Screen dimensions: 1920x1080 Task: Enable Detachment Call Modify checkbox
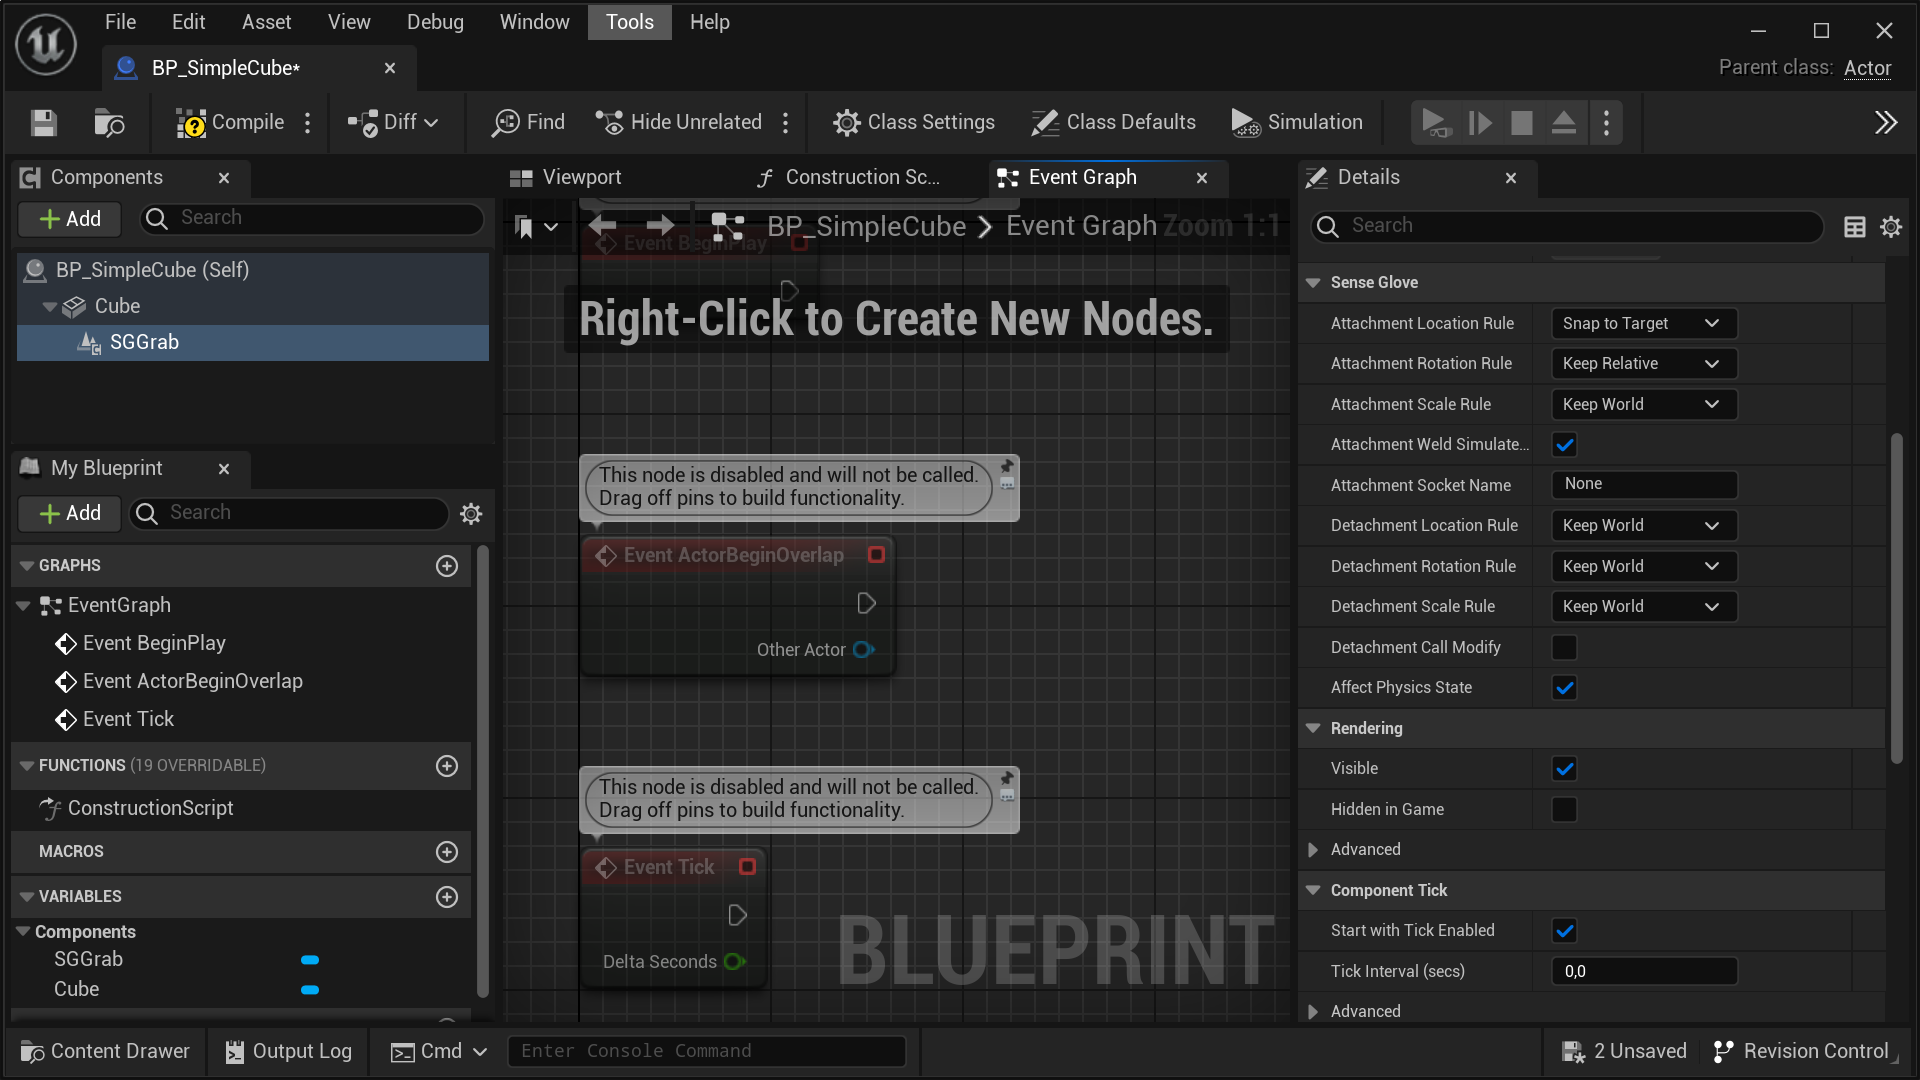[1565, 648]
